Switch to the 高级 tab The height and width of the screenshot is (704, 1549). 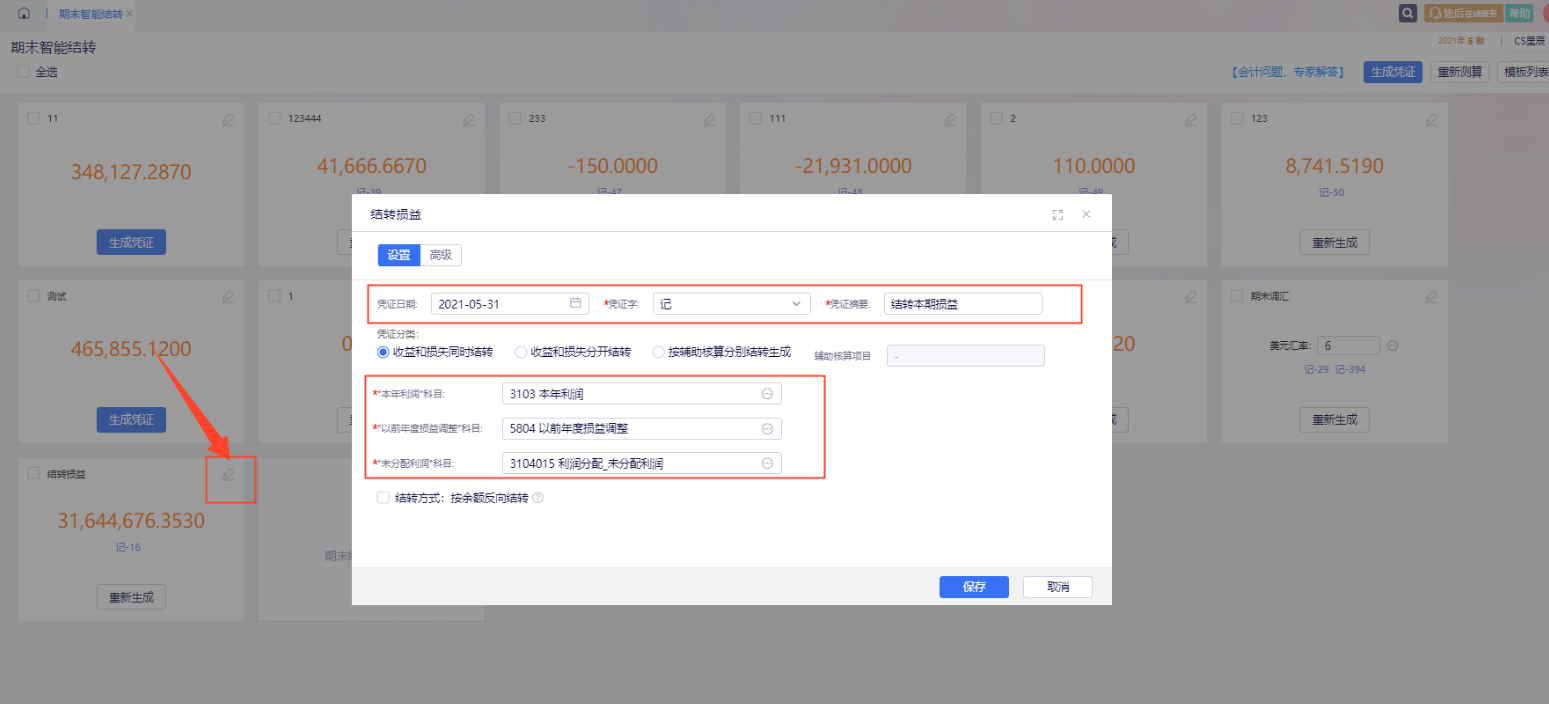pyautogui.click(x=440, y=255)
